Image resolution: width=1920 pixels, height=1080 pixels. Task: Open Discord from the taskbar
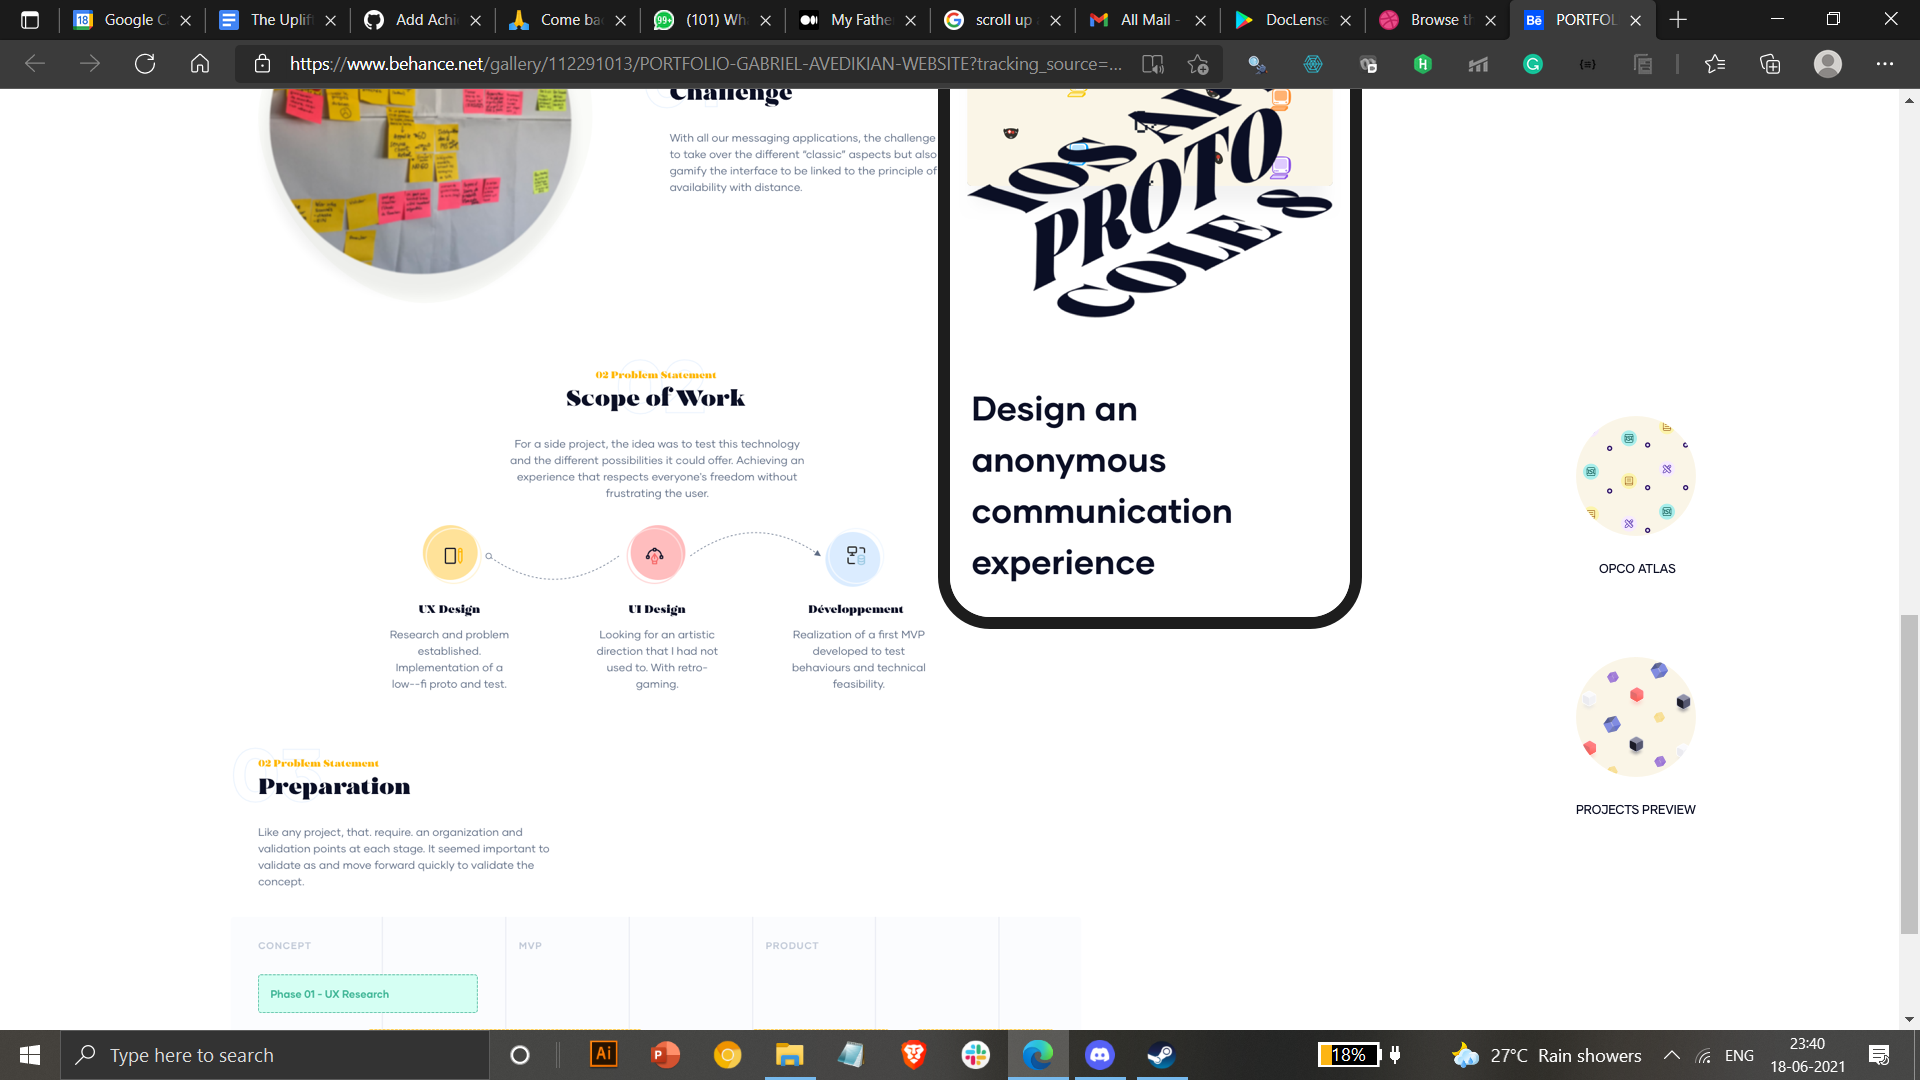1100,1054
